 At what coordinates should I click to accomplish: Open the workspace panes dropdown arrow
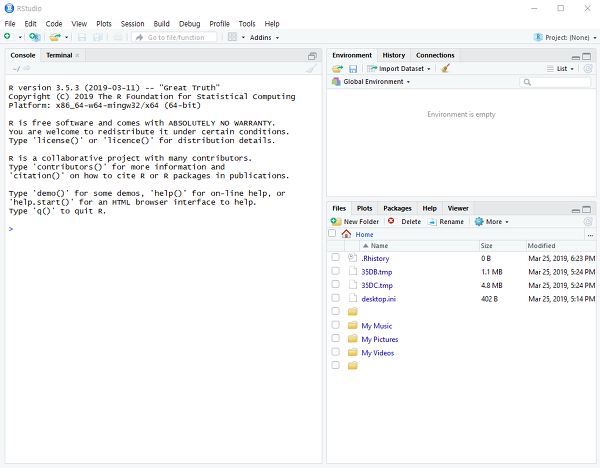243,38
